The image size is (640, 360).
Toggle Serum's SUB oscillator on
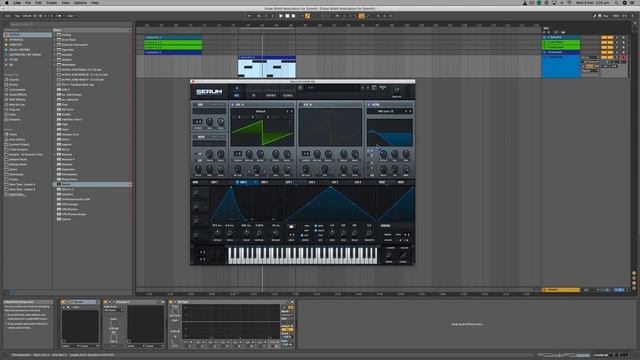195,105
